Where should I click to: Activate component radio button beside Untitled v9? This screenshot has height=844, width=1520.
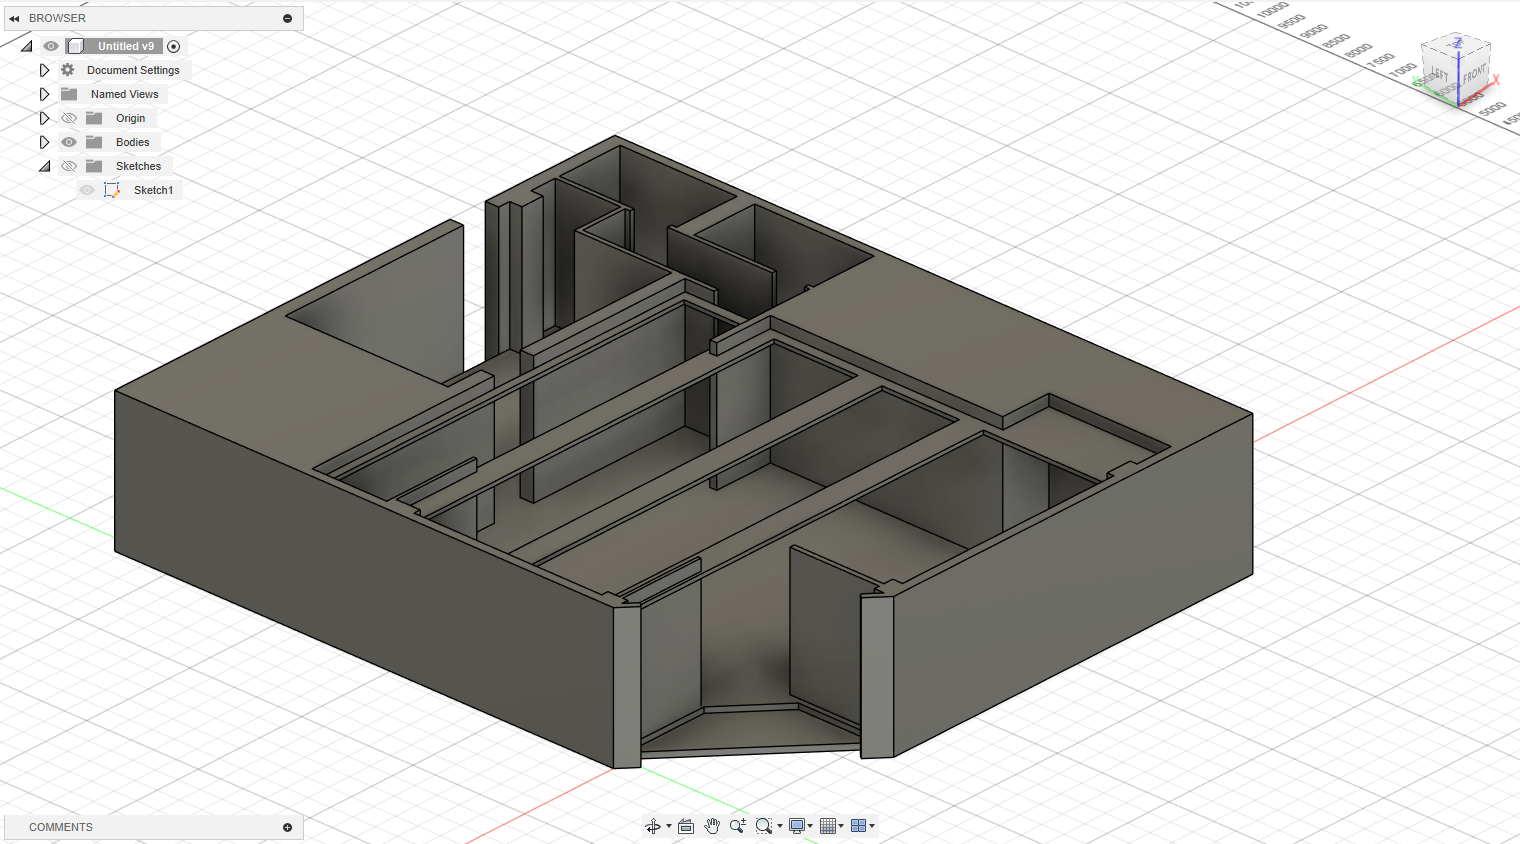point(174,46)
